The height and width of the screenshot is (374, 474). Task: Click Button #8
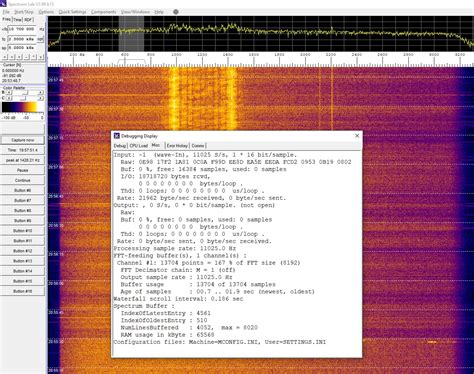click(x=23, y=211)
